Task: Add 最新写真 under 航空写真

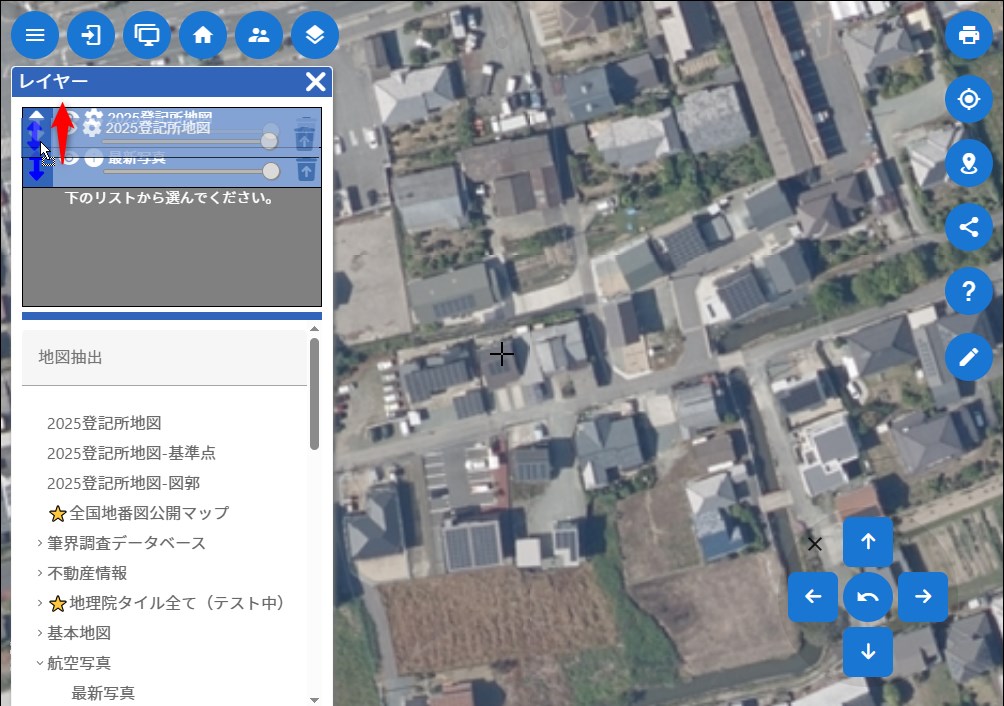Action: (x=103, y=693)
